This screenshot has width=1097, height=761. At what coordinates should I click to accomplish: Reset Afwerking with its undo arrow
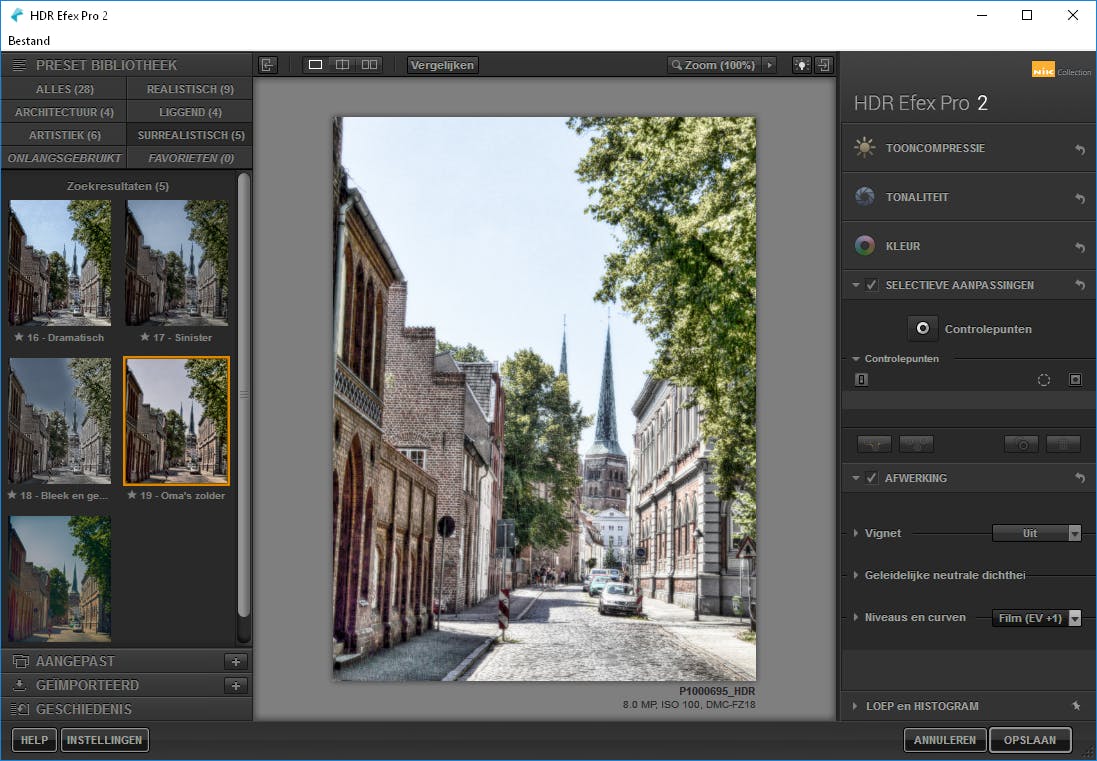(x=1080, y=478)
